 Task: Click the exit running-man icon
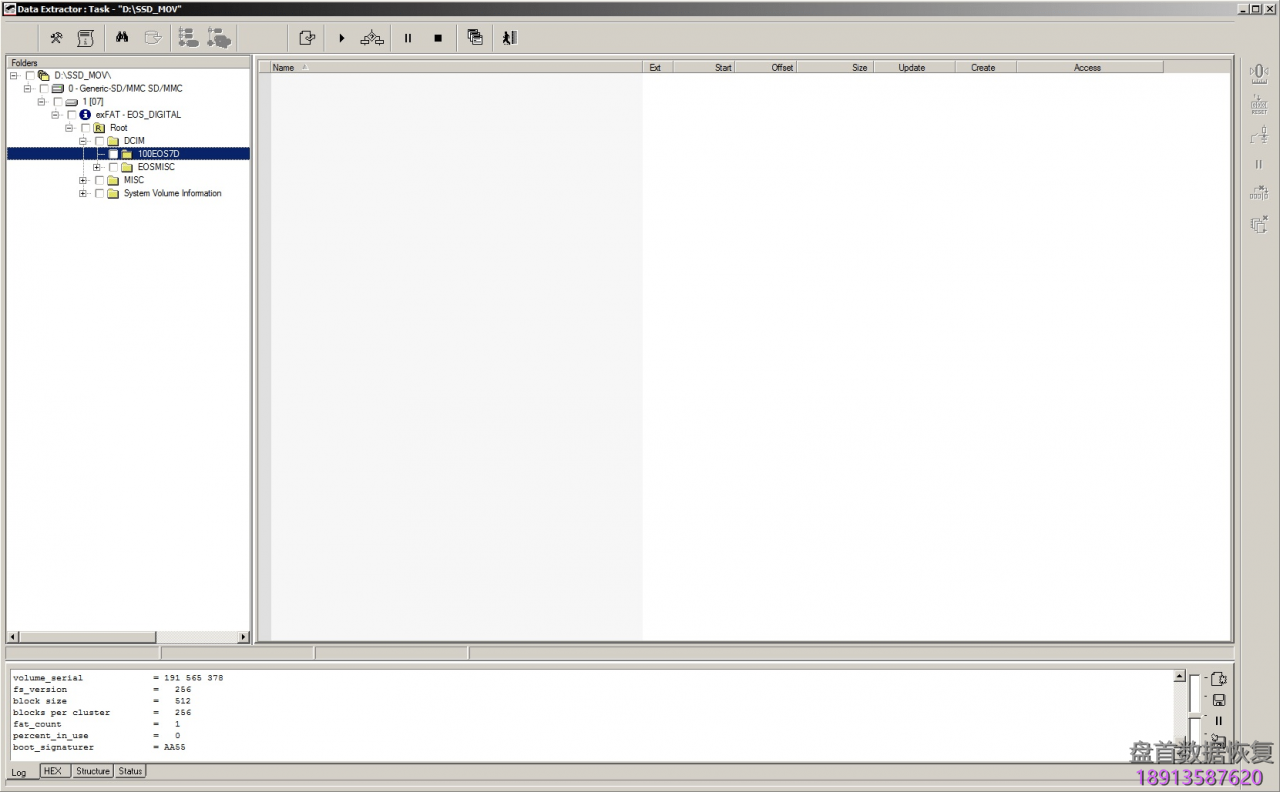coord(509,38)
